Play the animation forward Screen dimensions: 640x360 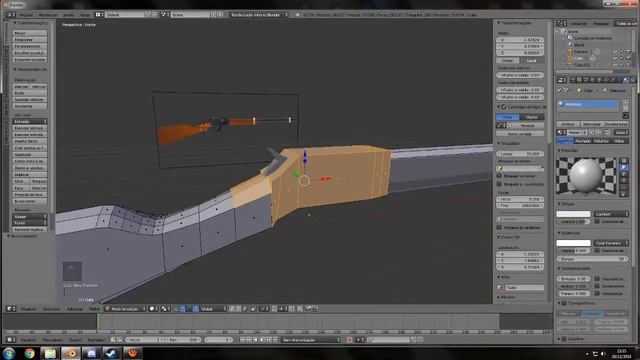[x=262, y=340]
